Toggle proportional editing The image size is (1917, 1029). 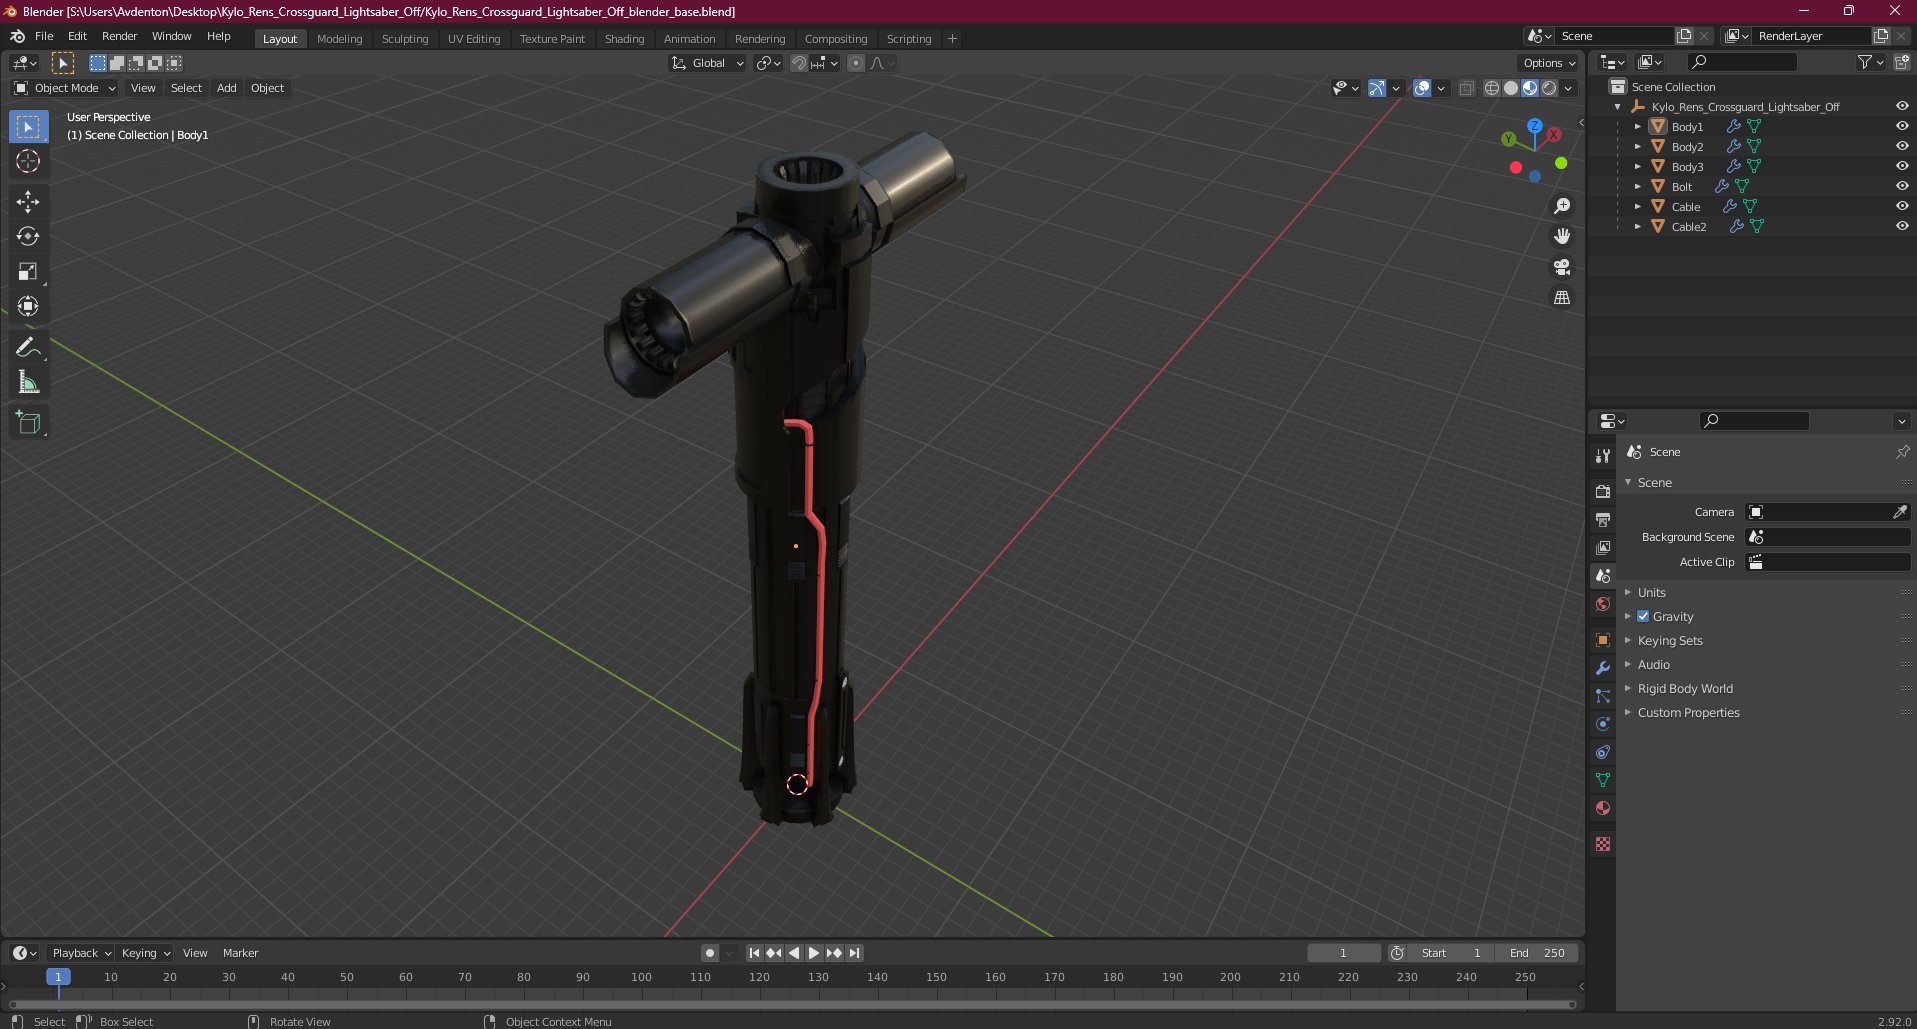coord(856,63)
